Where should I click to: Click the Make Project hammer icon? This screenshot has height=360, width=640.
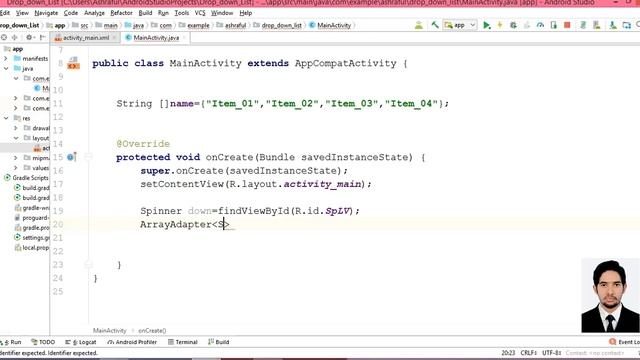pyautogui.click(x=435, y=25)
